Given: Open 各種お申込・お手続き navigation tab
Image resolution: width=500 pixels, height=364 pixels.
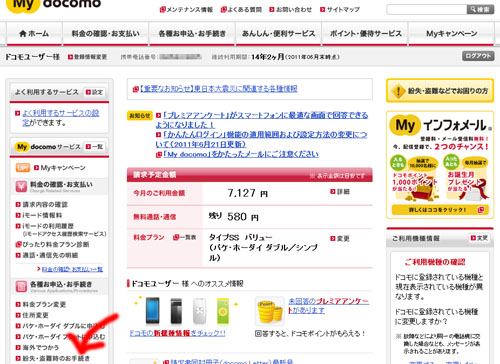Looking at the screenshot, I should pyautogui.click(x=192, y=34).
